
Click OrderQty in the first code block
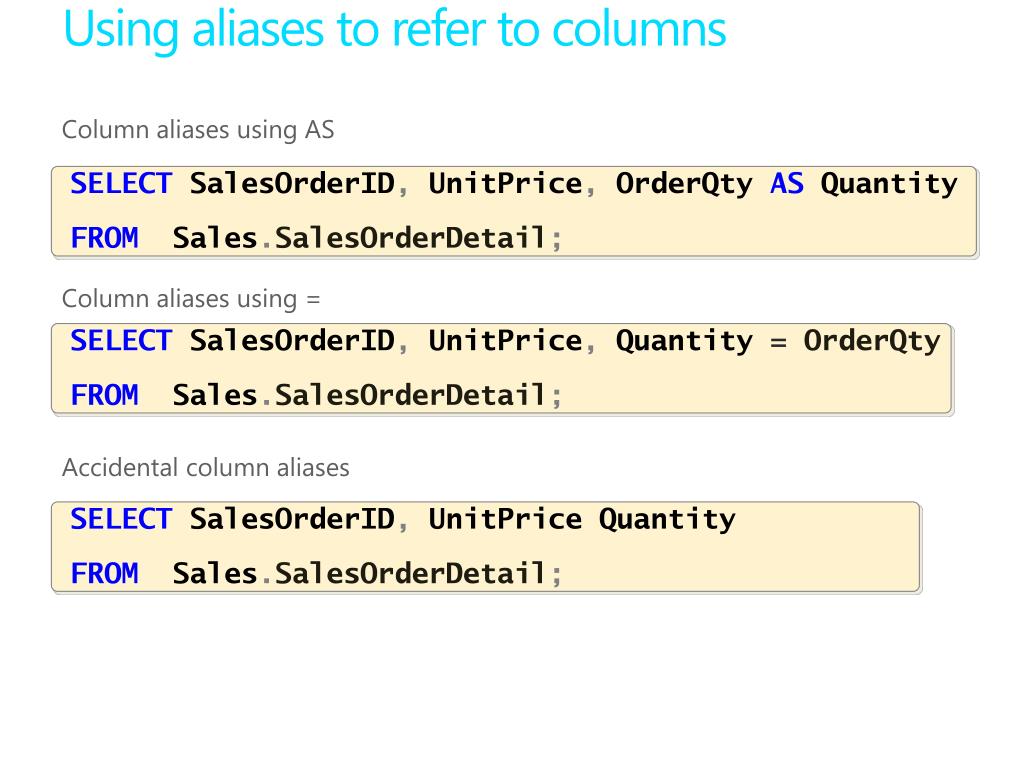point(684,184)
